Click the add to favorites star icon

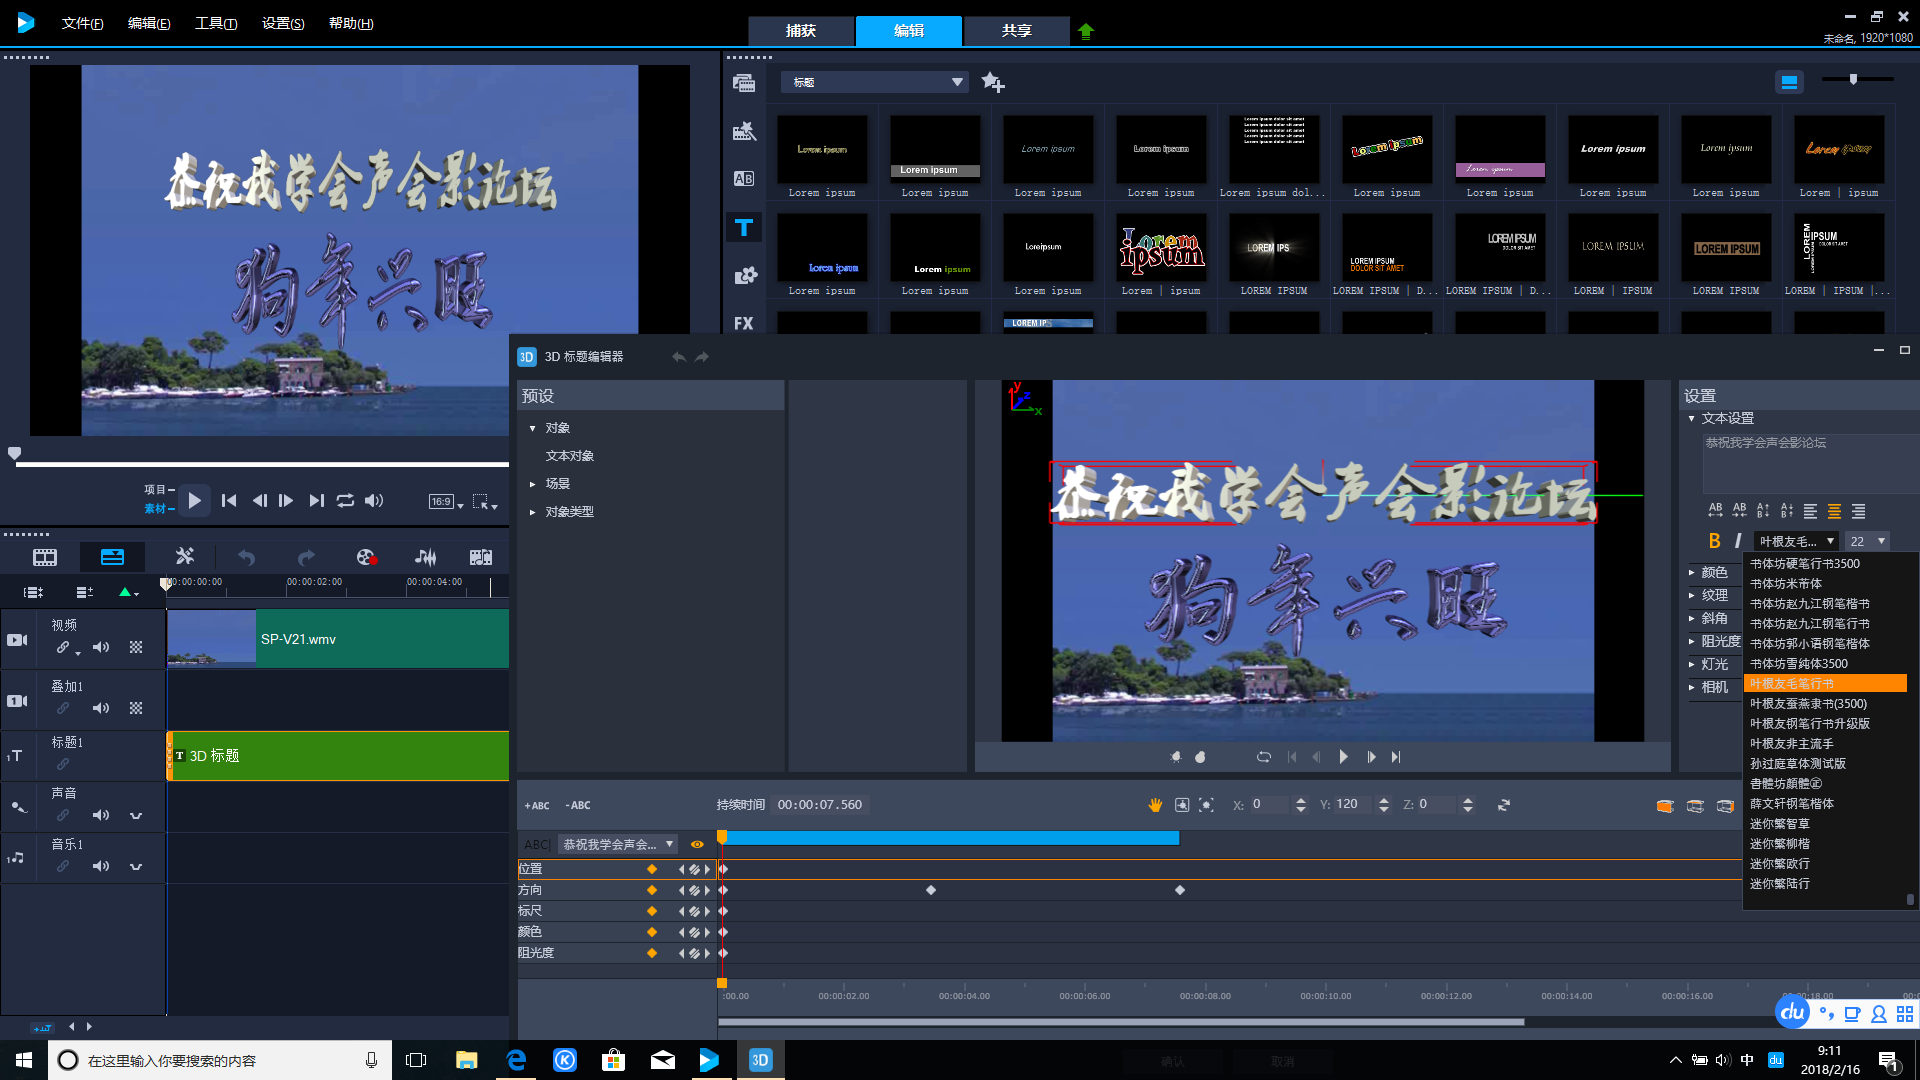[x=993, y=82]
